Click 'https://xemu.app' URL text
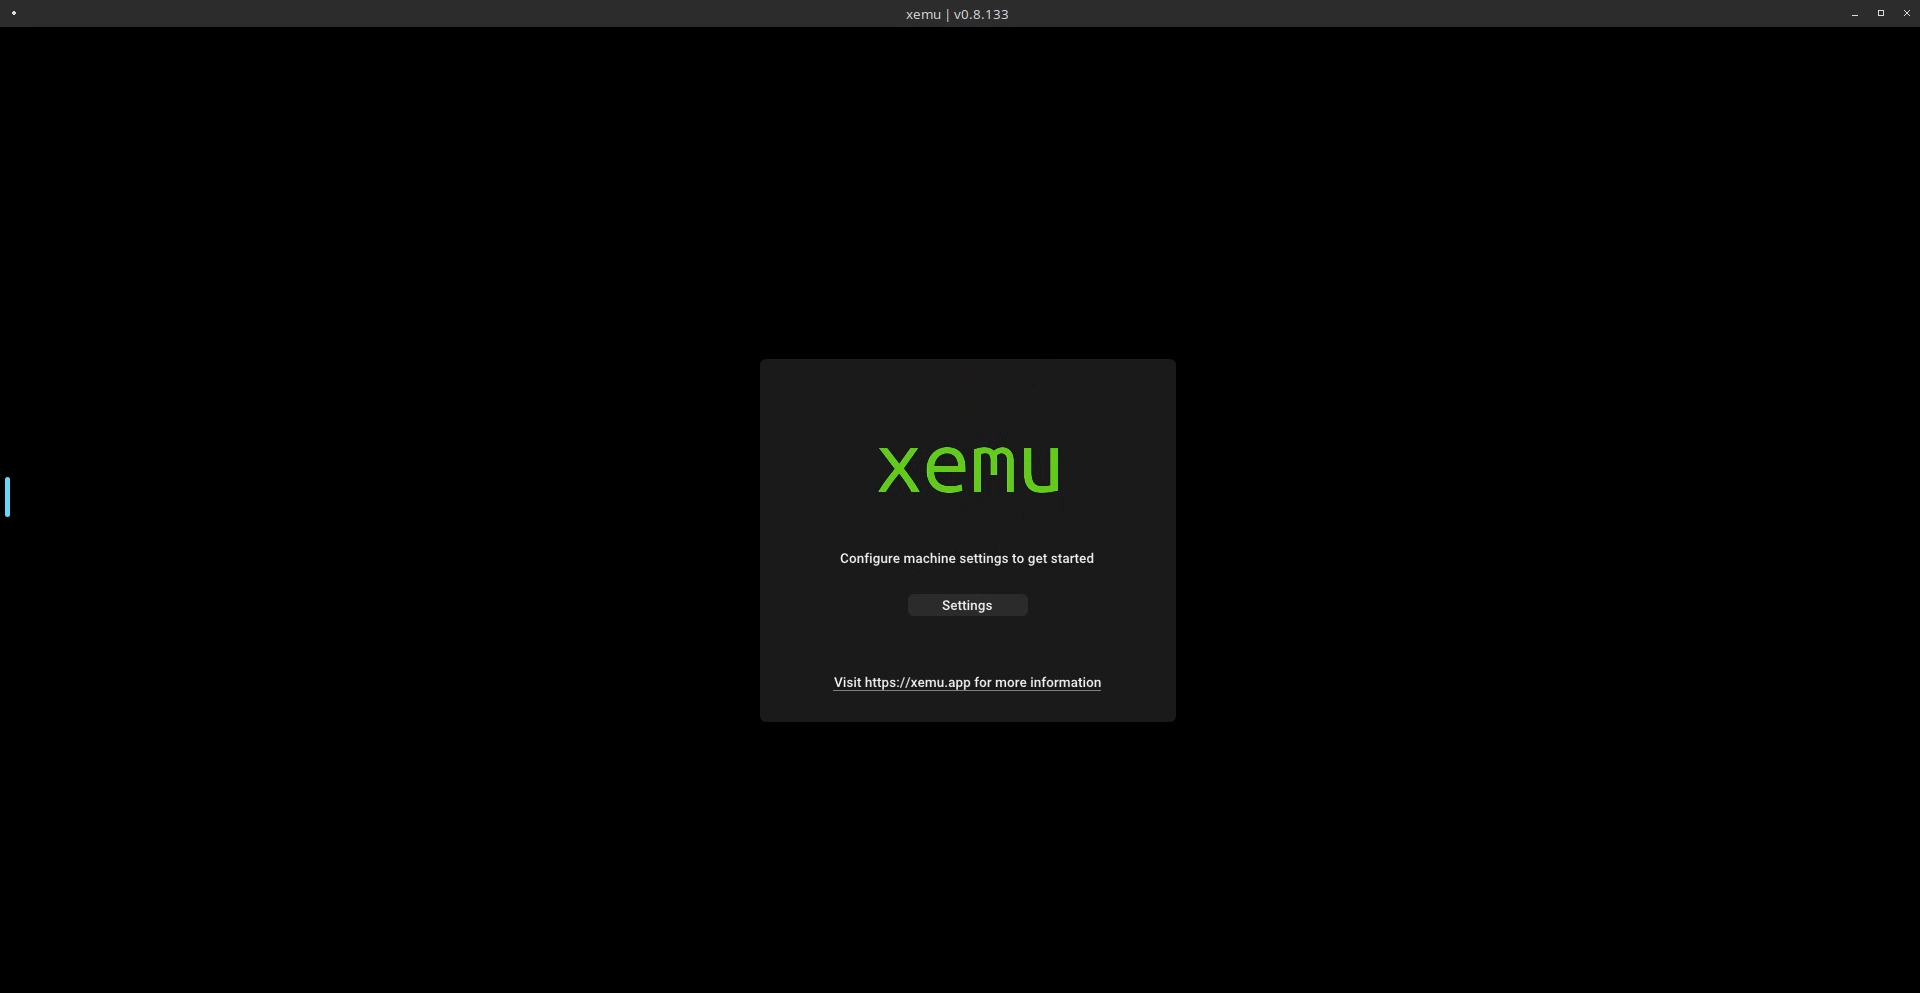1920x993 pixels. pyautogui.click(x=917, y=682)
